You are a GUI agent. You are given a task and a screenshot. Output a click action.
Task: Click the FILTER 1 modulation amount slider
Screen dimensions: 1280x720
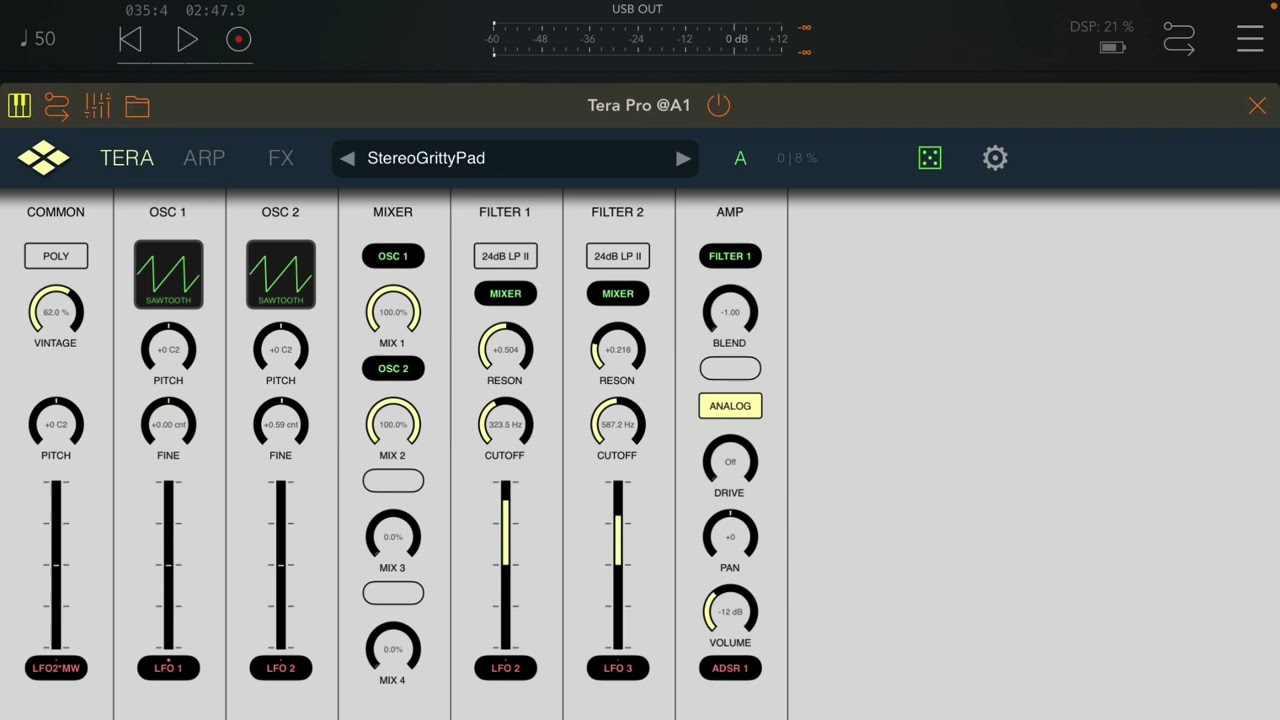point(506,565)
